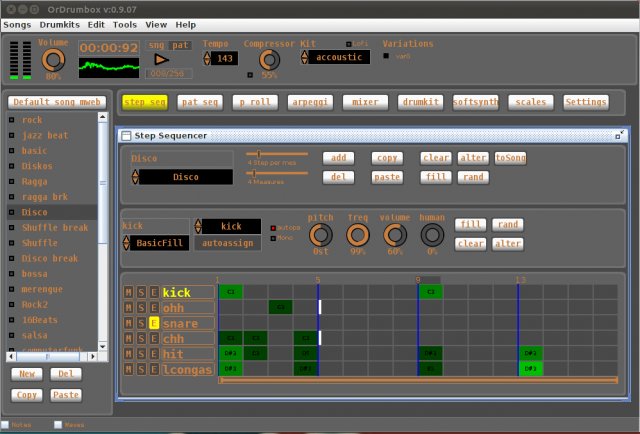Adjust the Compressor knob
Image resolution: width=640 pixels, height=434 pixels.
pyautogui.click(x=268, y=60)
